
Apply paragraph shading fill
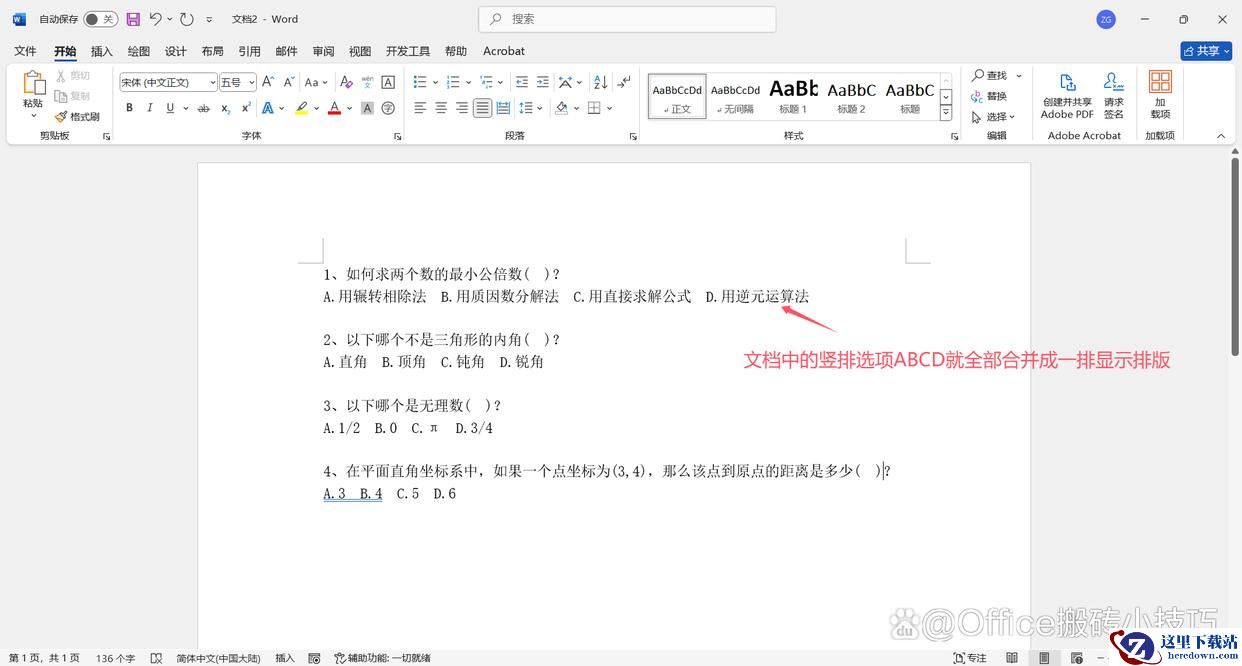click(562, 108)
